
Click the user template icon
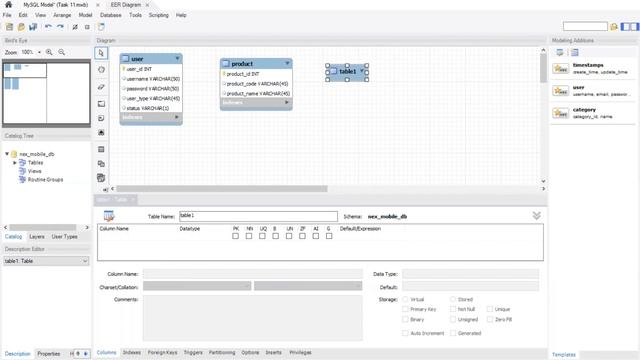coord(561,91)
